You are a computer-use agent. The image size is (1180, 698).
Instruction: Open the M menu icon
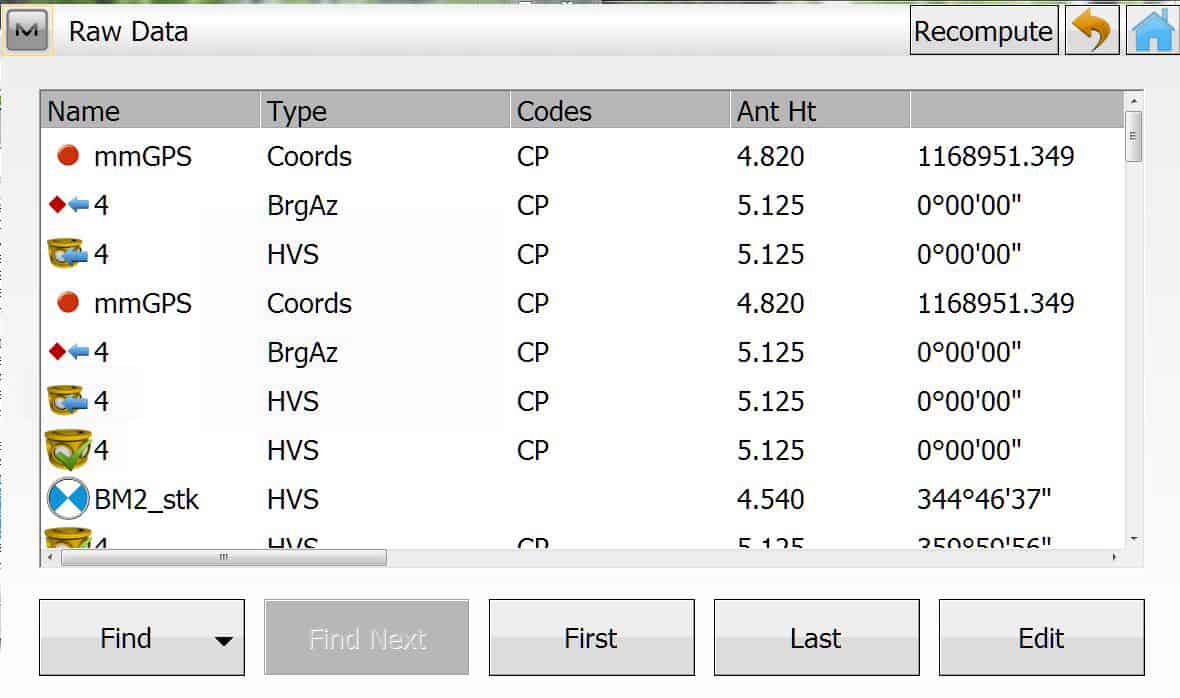point(27,31)
